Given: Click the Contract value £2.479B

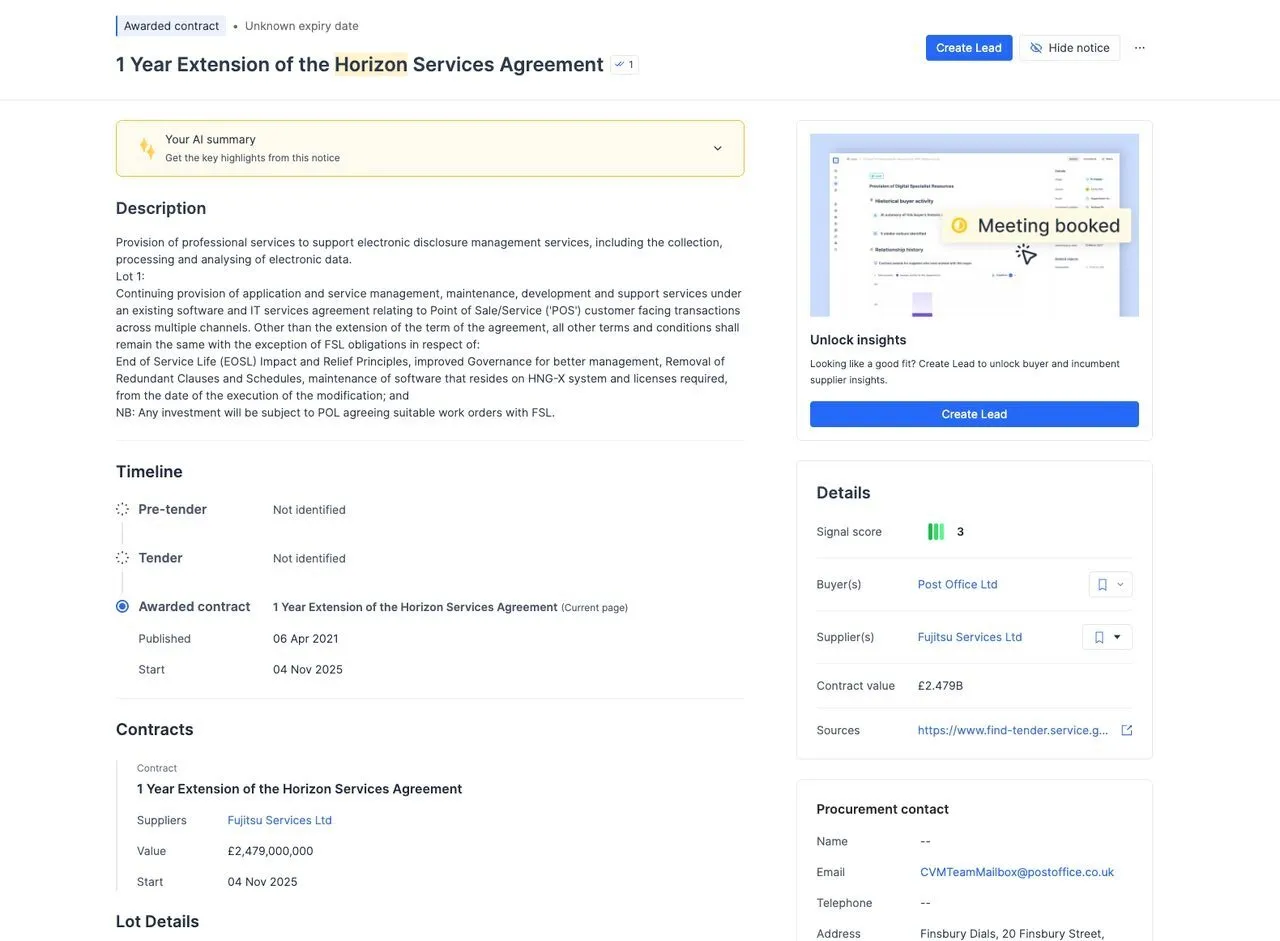Looking at the screenshot, I should pos(940,686).
